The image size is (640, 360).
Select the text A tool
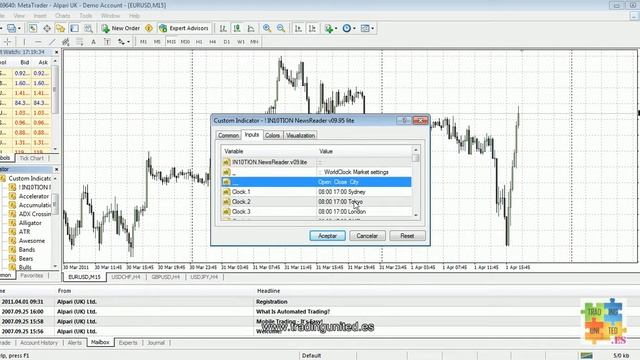coord(93,42)
